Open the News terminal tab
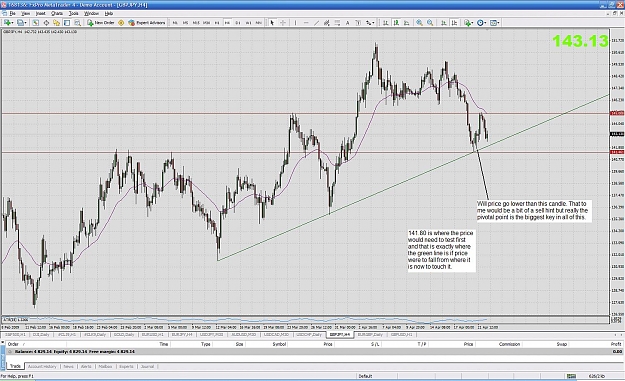625x381 pixels. click(69, 366)
